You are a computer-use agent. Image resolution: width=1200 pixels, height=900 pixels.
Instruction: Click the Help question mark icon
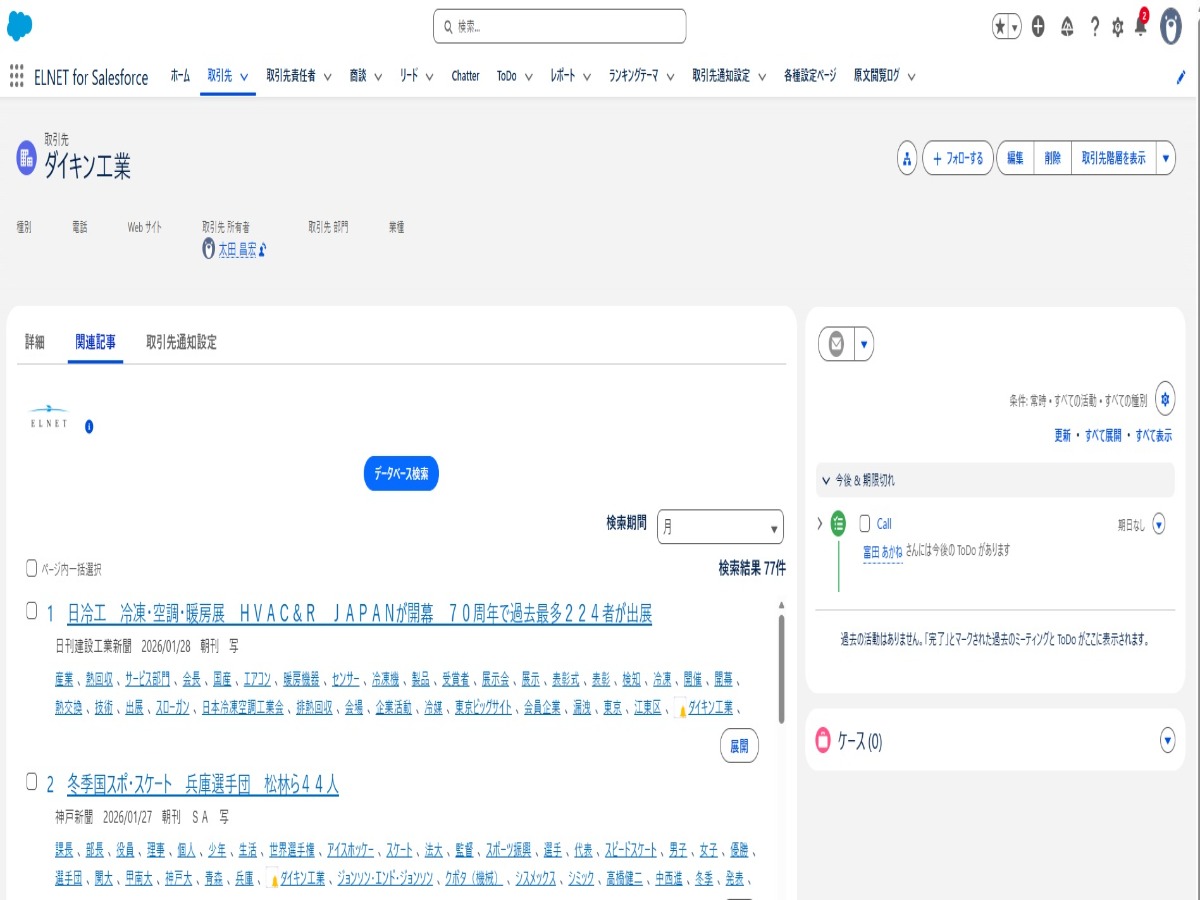[1094, 27]
